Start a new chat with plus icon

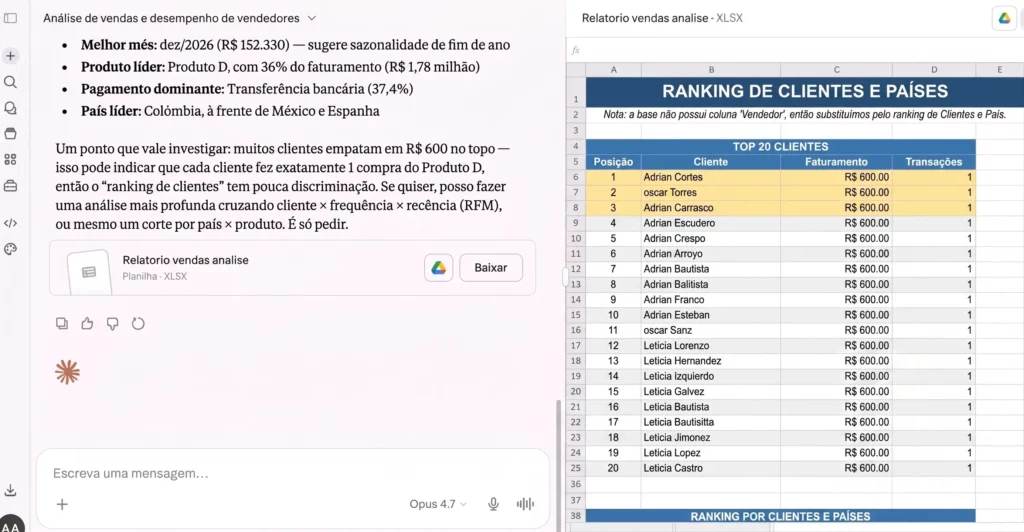tap(10, 56)
